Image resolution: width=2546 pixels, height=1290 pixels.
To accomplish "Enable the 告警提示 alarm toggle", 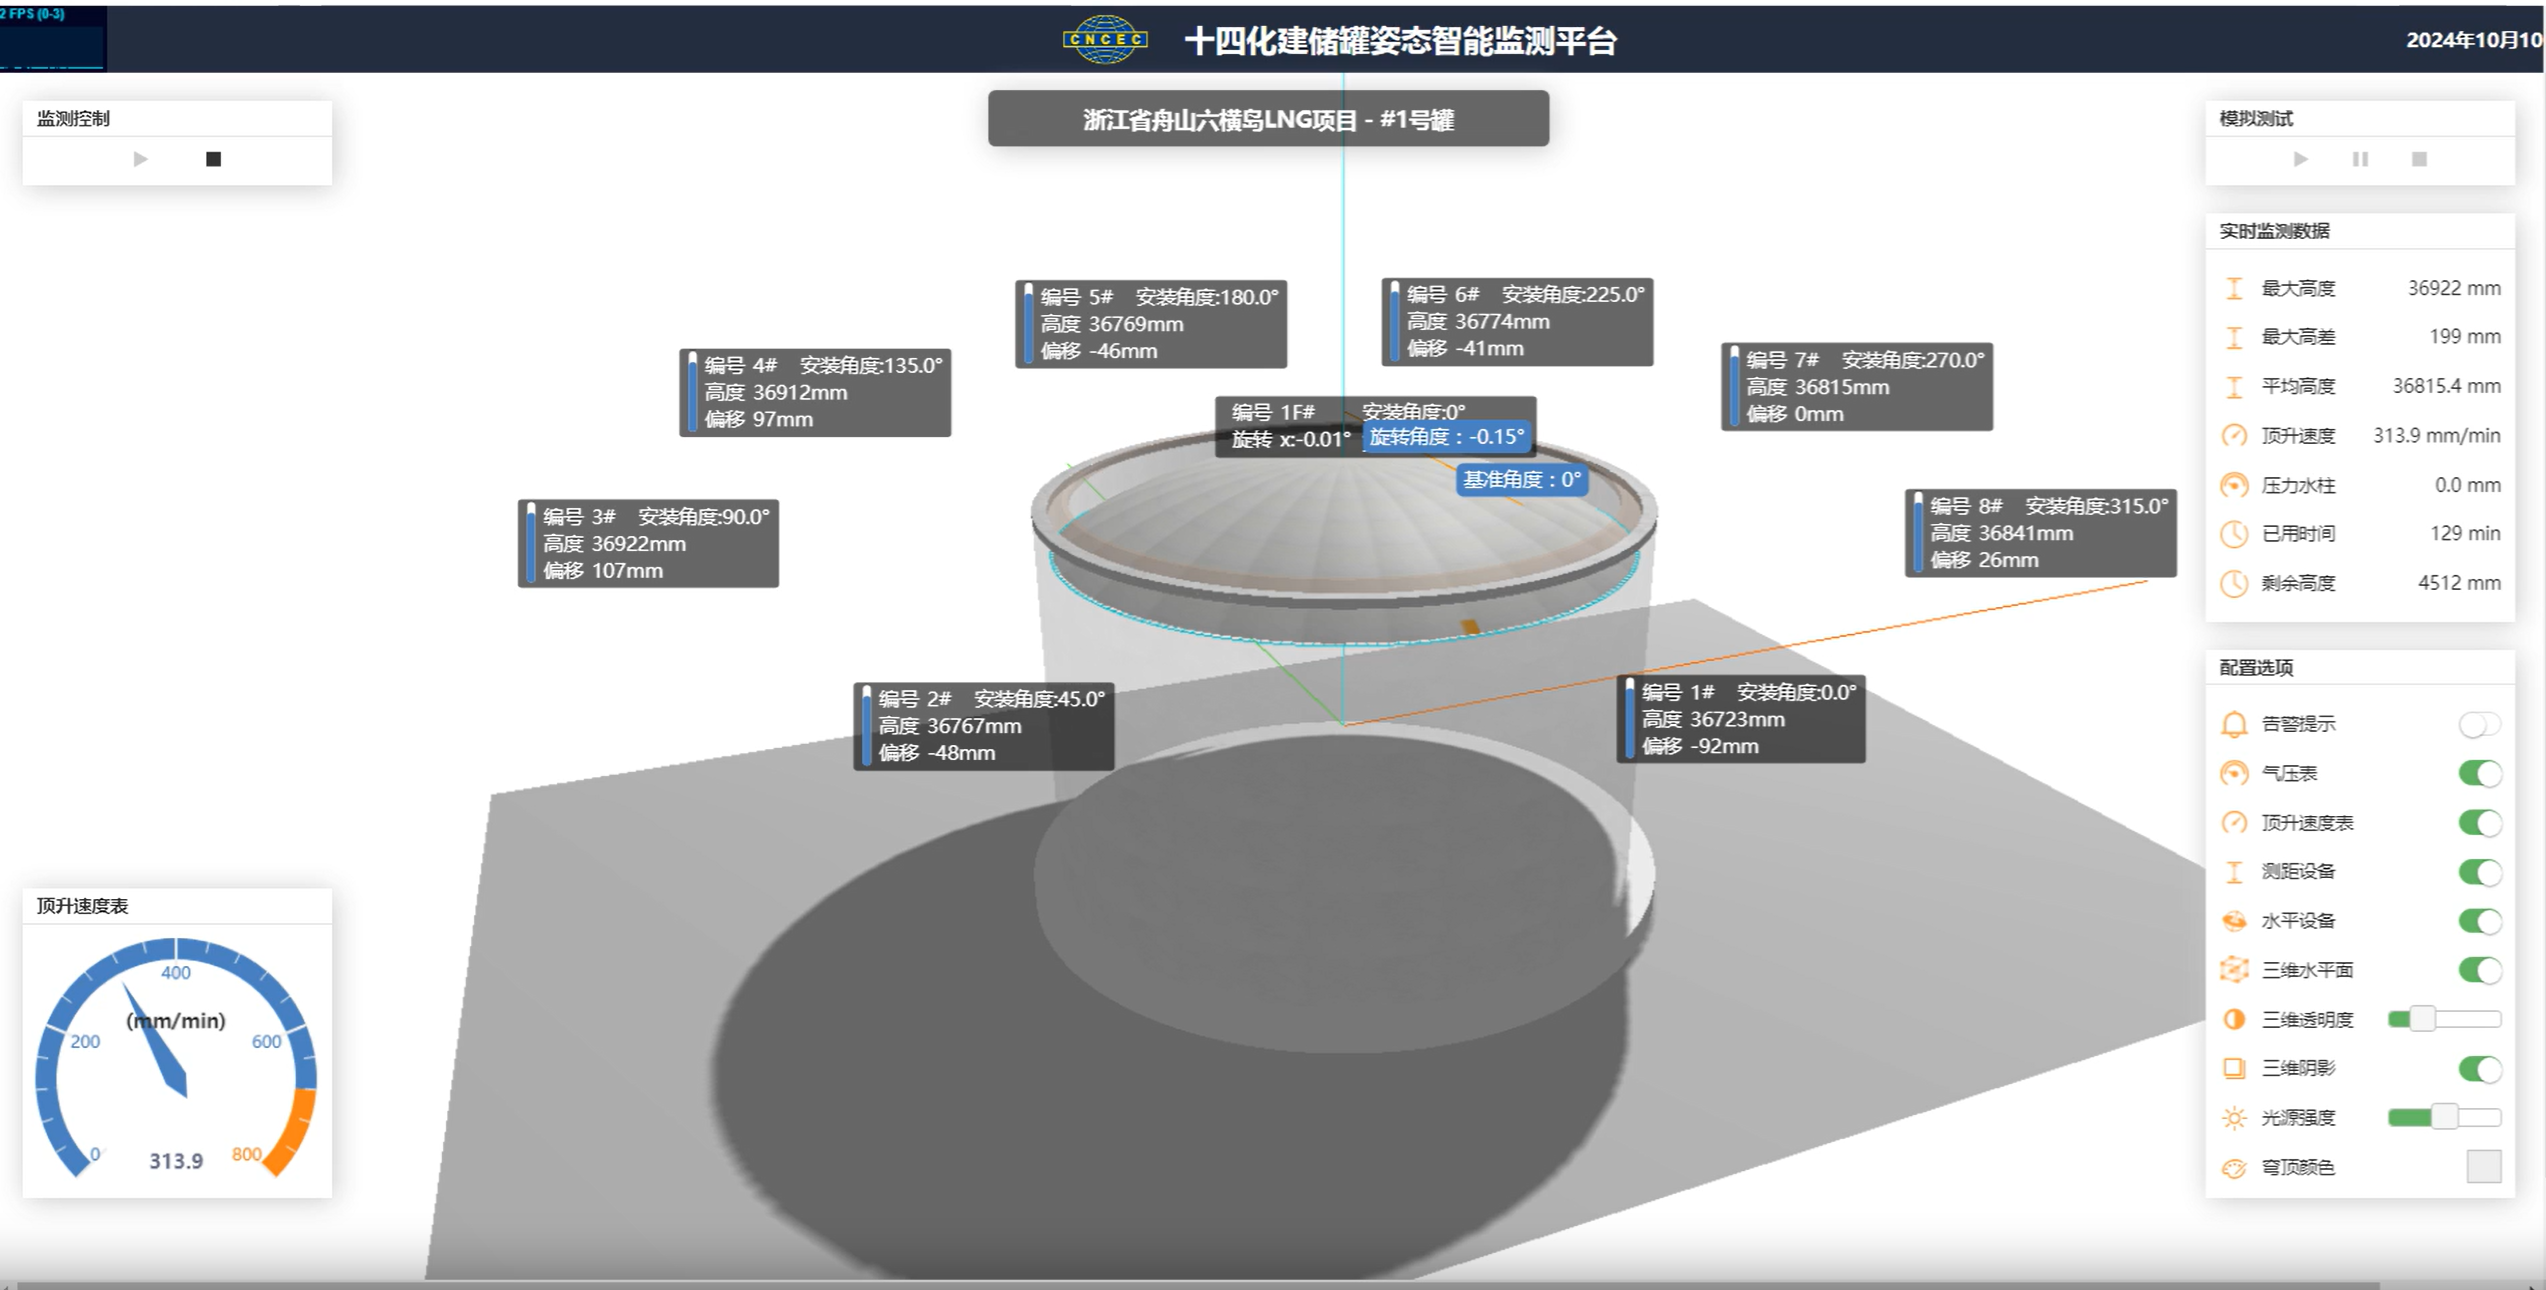I will click(x=2479, y=724).
